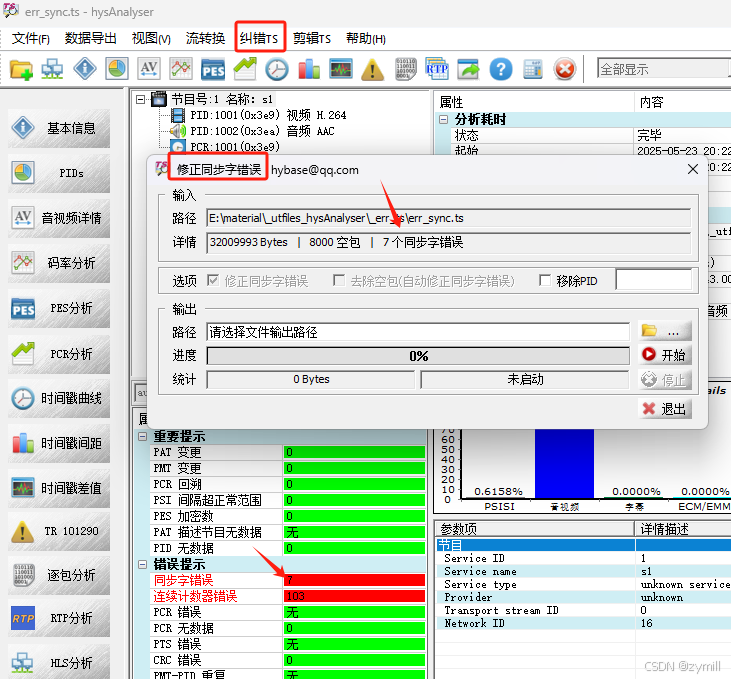Collapse 节目号:1 tree node

[x=140, y=99]
